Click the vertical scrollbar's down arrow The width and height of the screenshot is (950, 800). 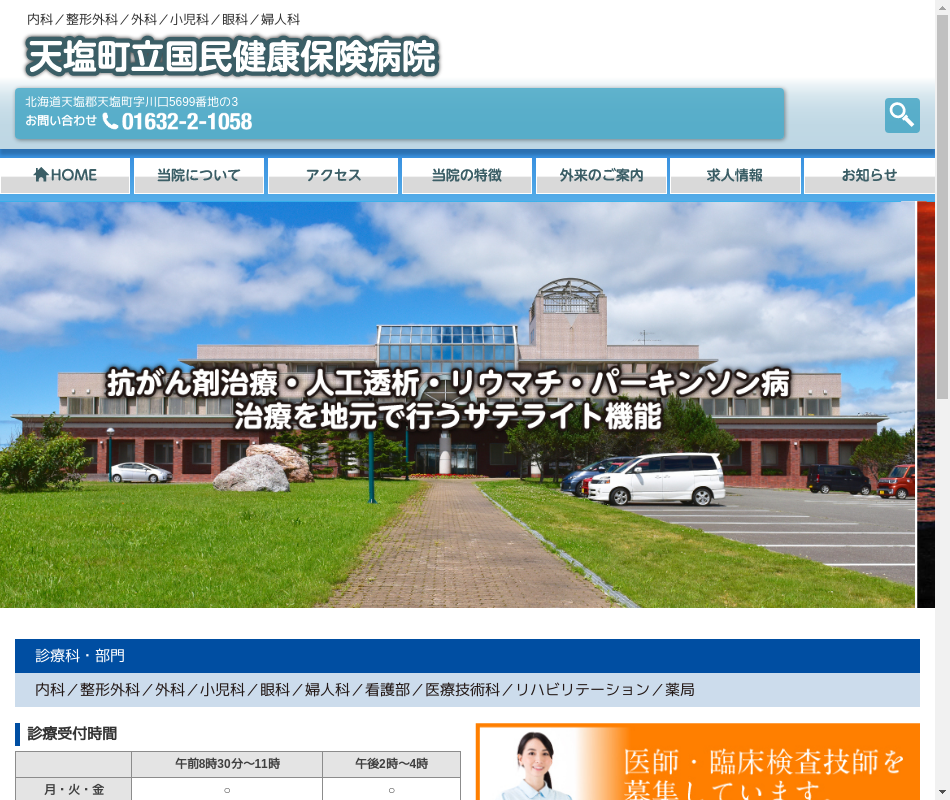pos(942,792)
